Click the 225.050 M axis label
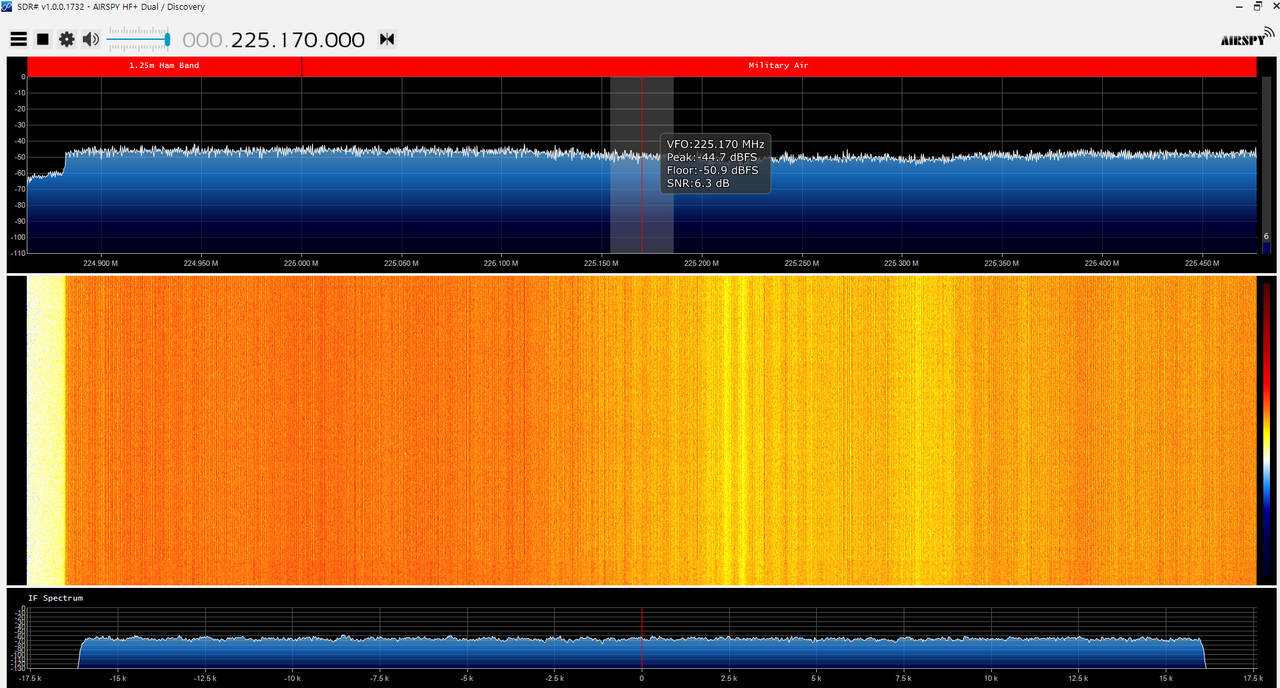This screenshot has height=688, width=1280. (401, 264)
